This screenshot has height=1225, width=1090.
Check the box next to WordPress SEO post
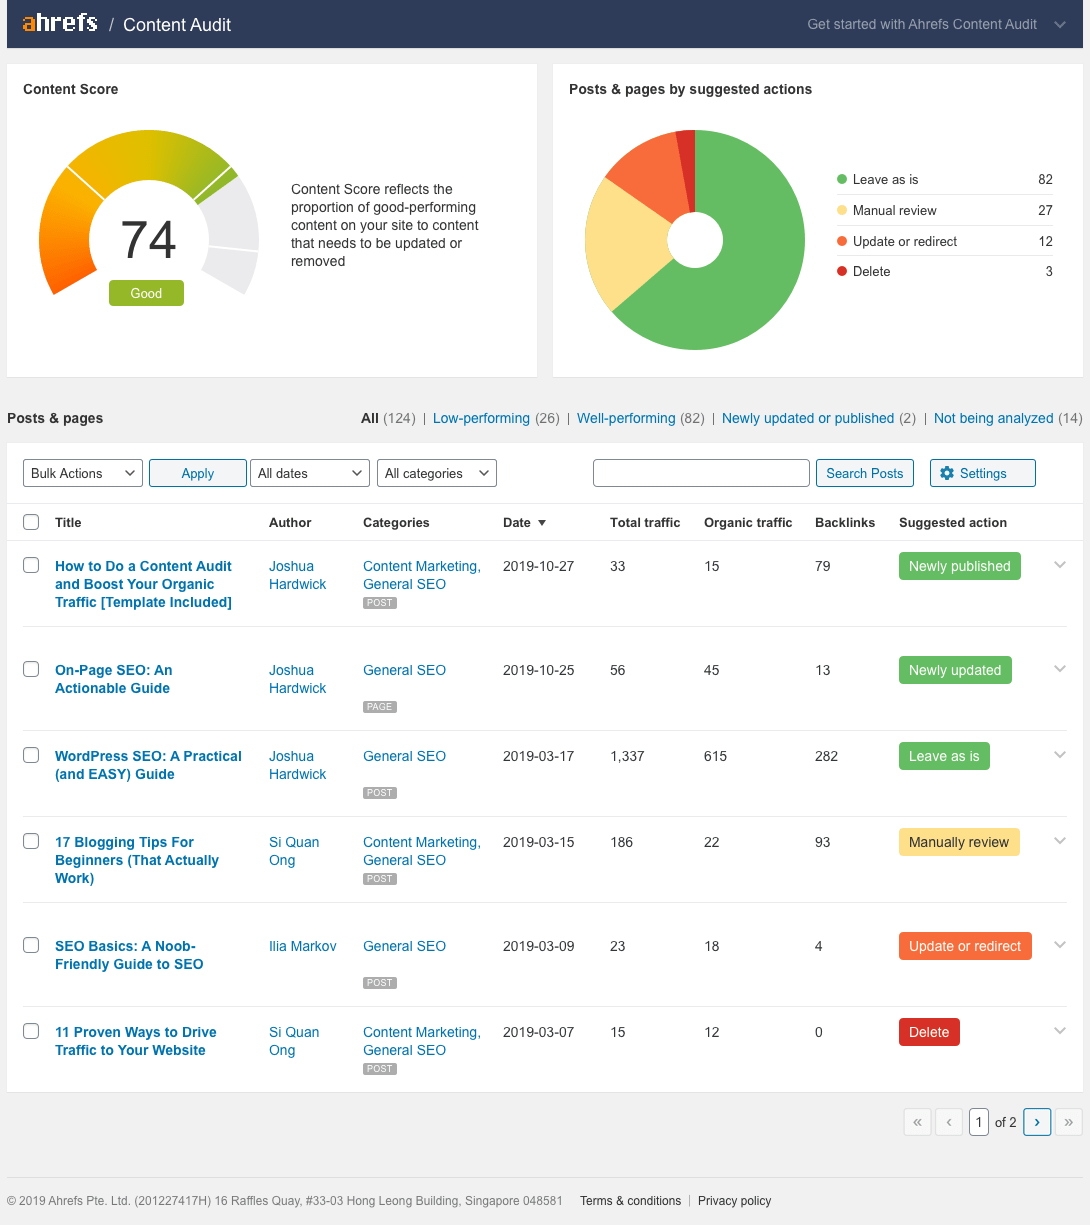pyautogui.click(x=31, y=755)
